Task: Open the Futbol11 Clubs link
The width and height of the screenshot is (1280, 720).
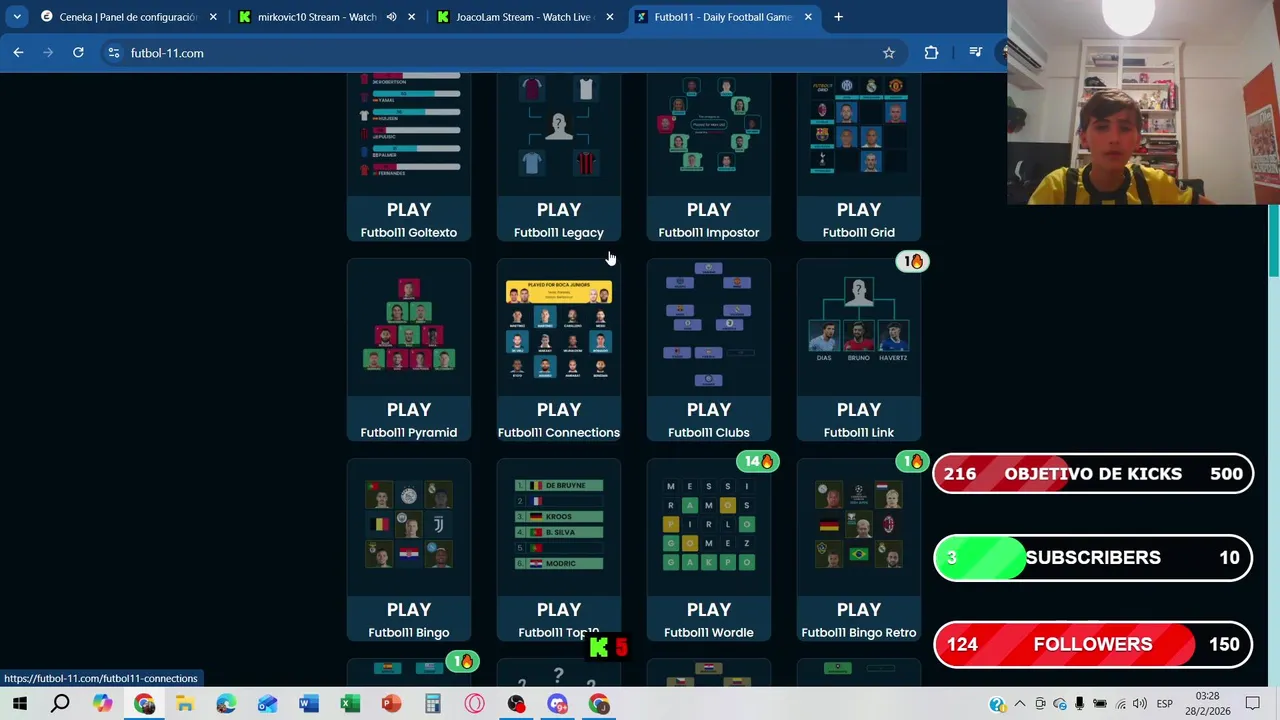Action: (709, 432)
